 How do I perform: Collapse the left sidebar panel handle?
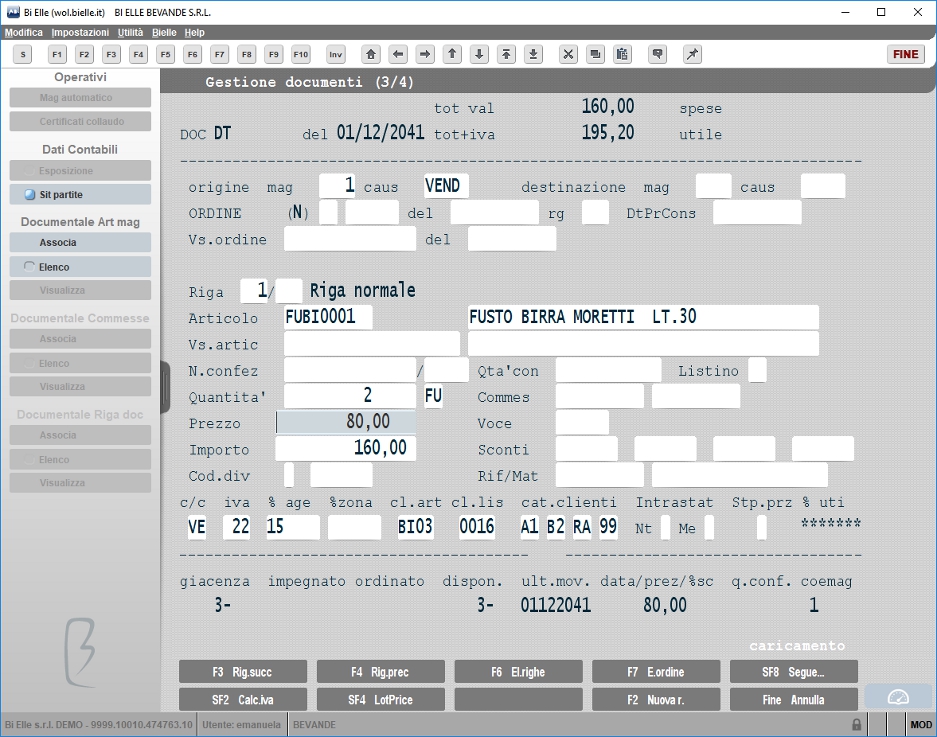coord(166,387)
